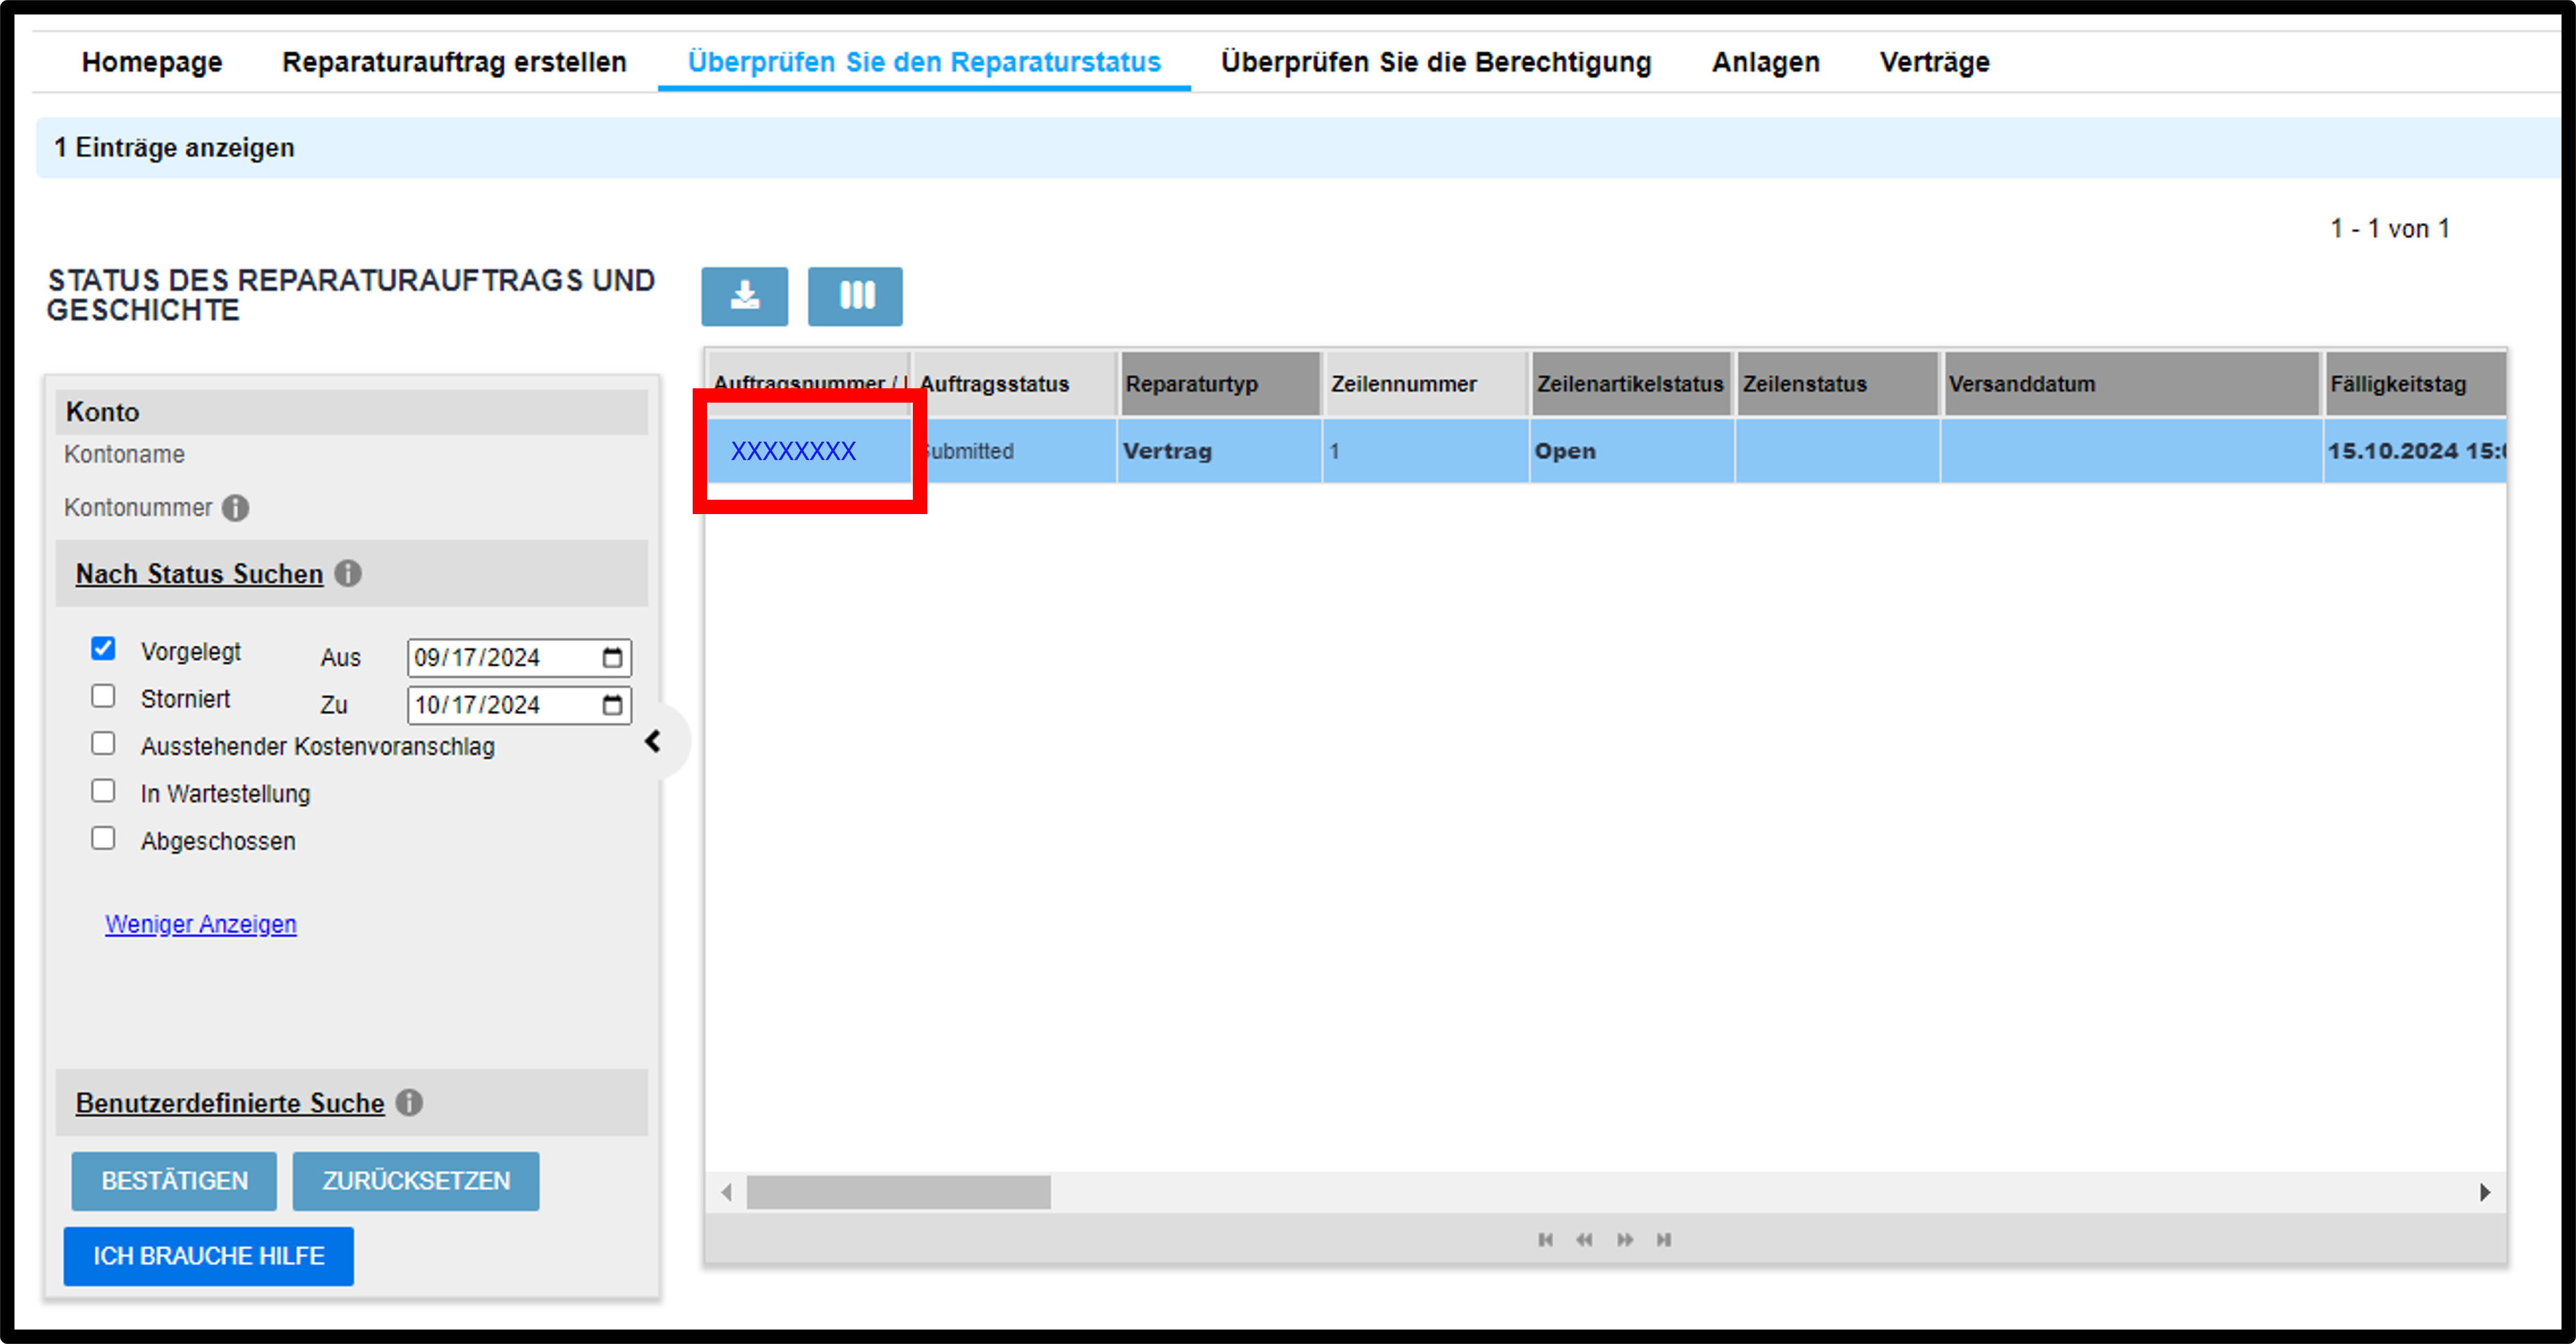Select the Vertrag cell in row

pos(1220,451)
